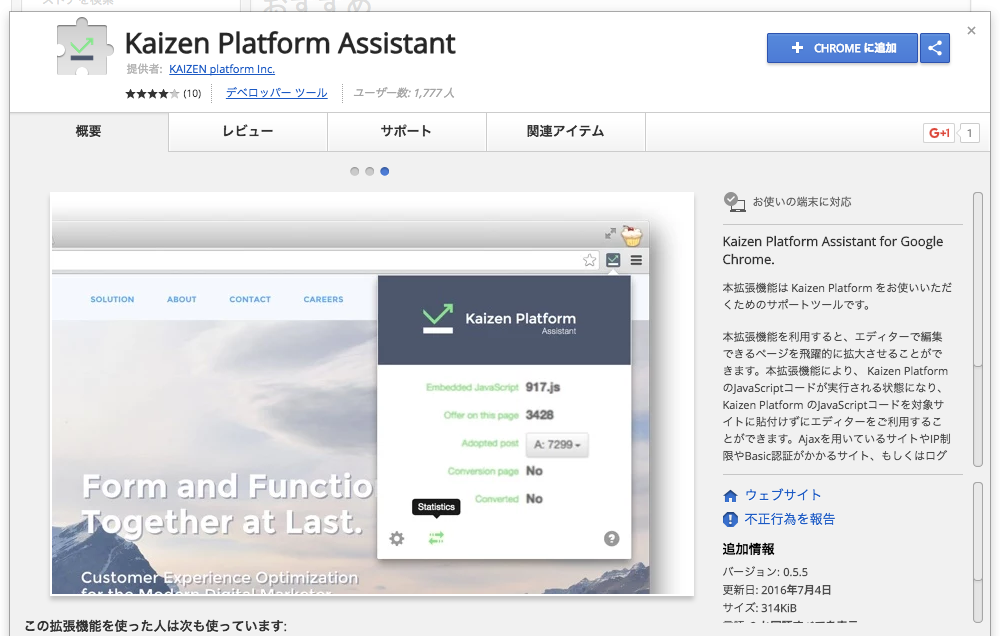Switch to the 概要 tab
1000x636 pixels.
(x=89, y=131)
